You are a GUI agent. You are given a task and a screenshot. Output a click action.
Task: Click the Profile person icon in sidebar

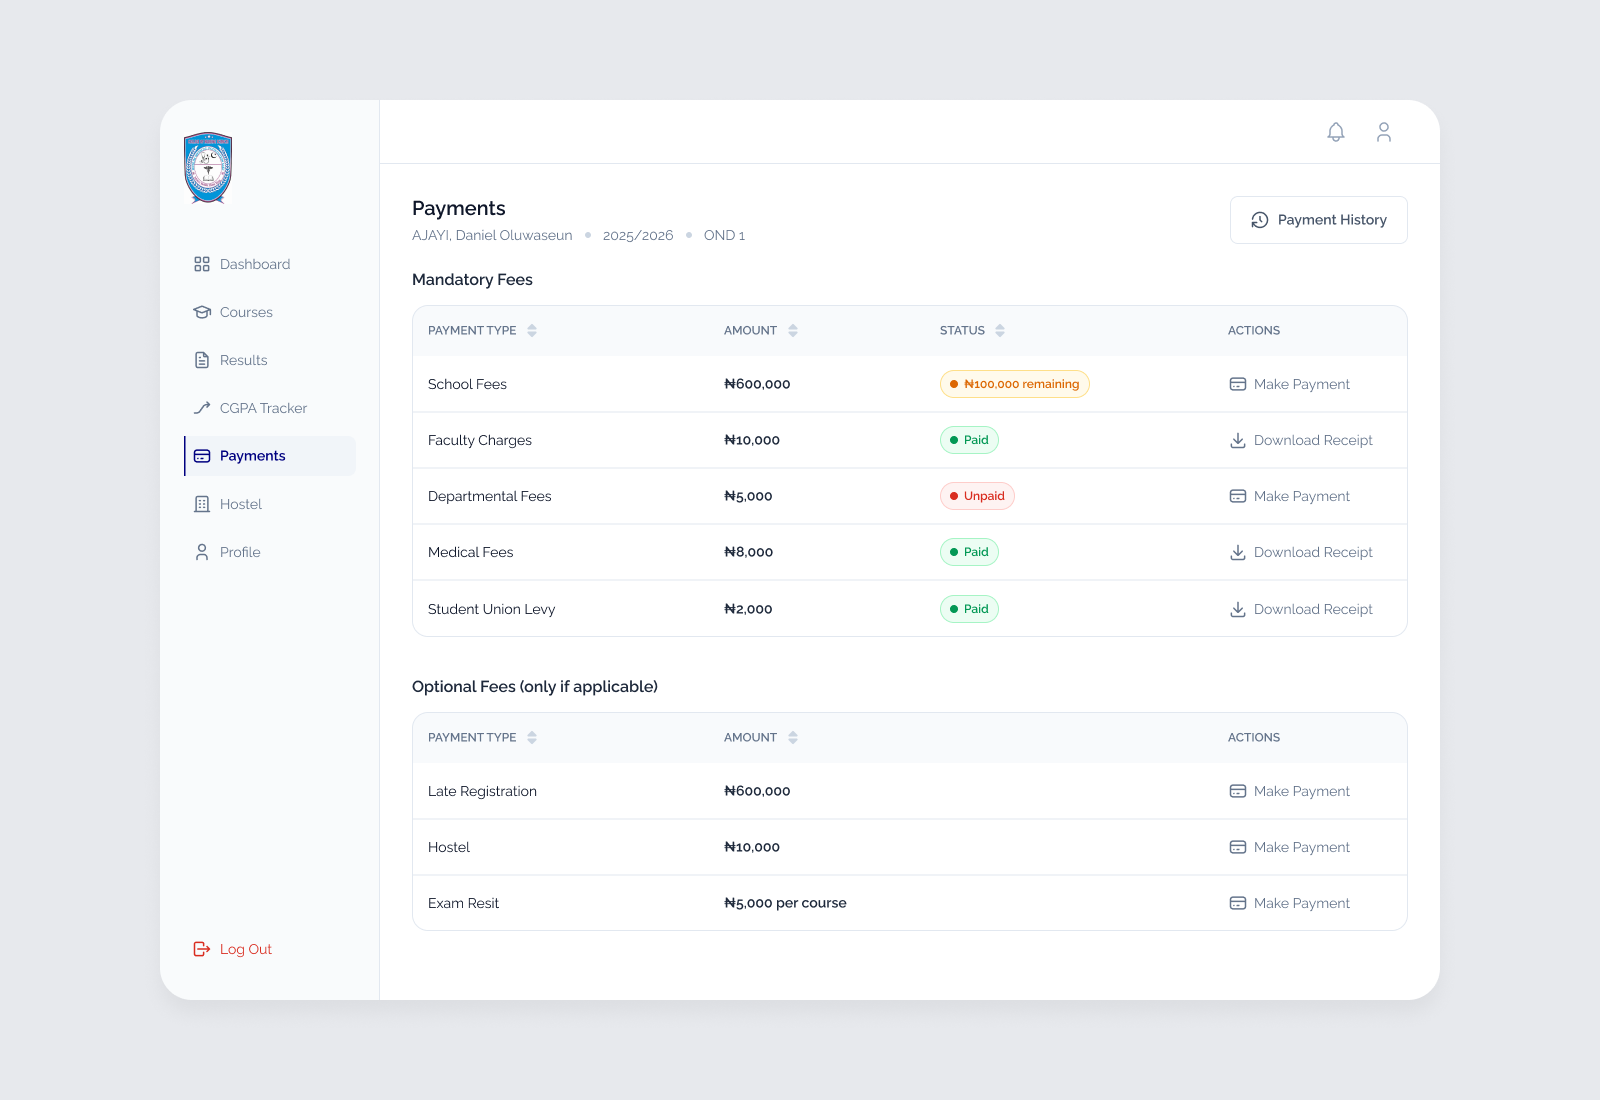(202, 552)
